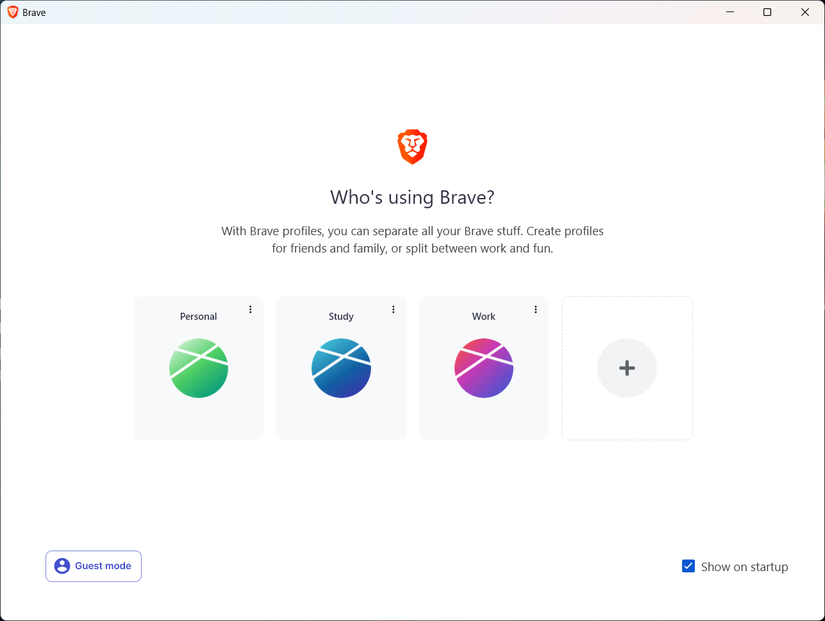Maximize the Brave window
825x621 pixels.
tap(767, 12)
